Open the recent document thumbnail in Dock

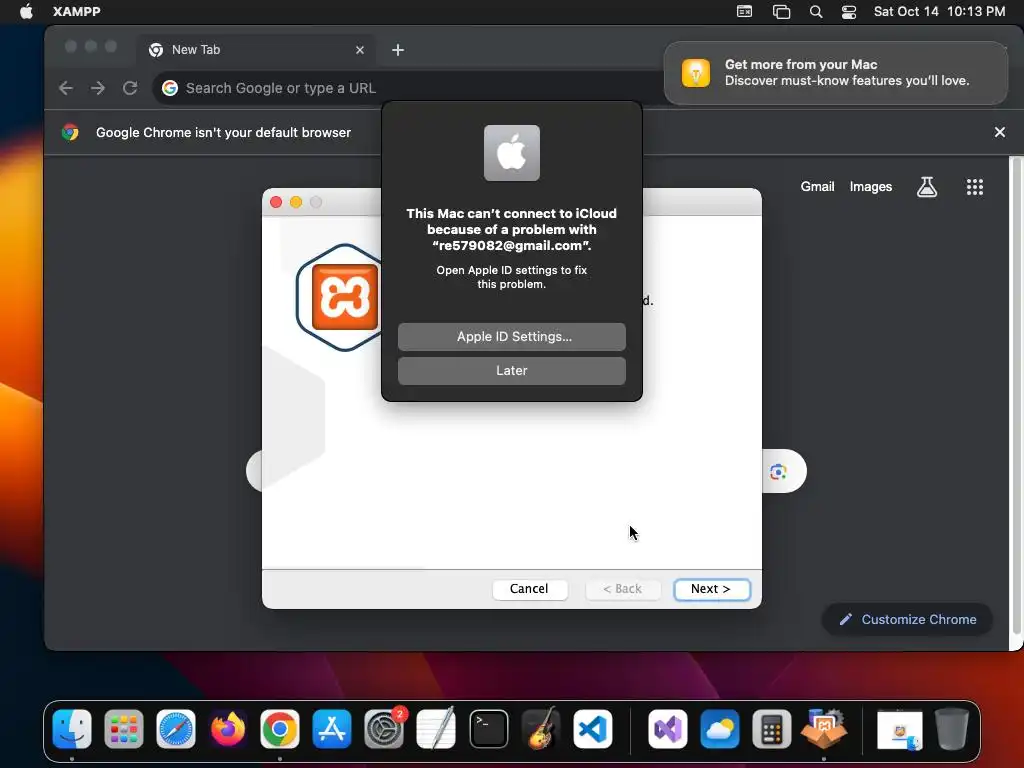click(x=899, y=730)
